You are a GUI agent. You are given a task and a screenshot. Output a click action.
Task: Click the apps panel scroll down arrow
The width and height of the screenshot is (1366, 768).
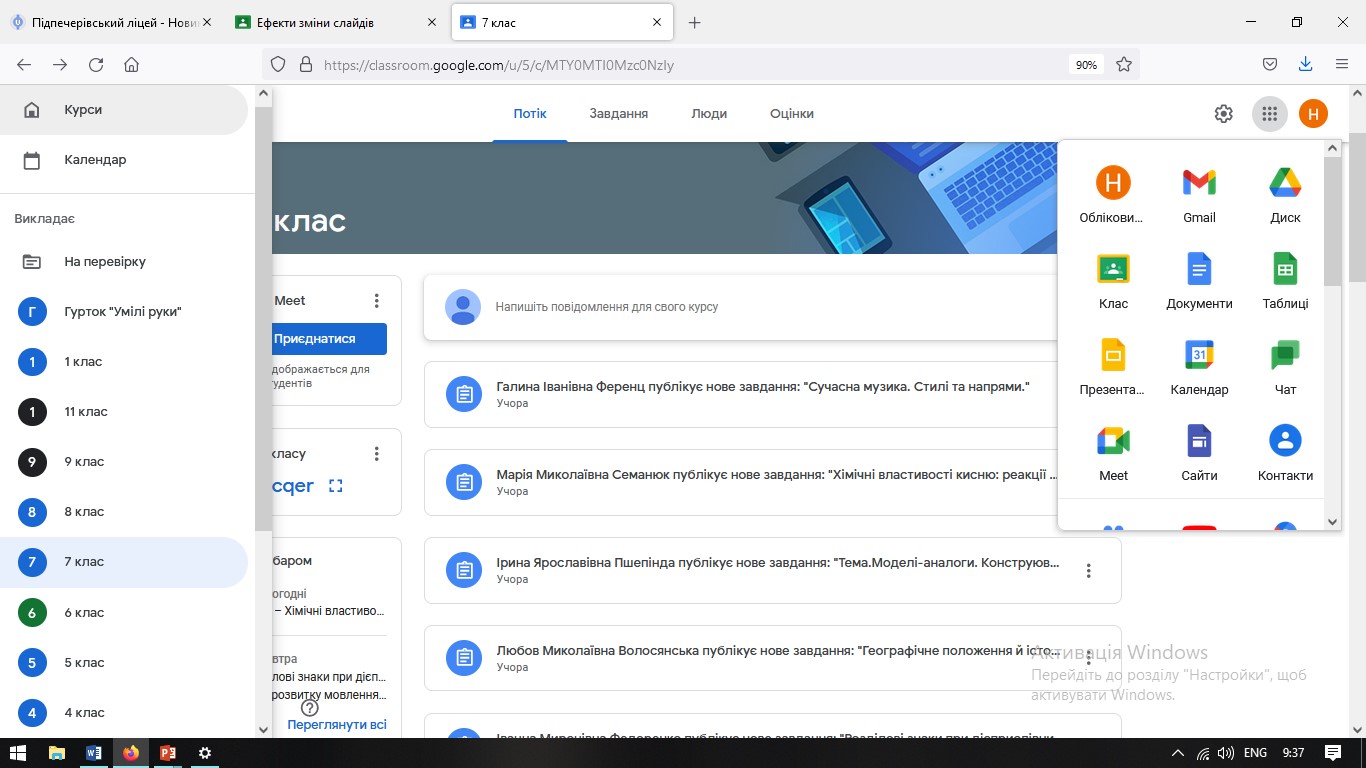click(x=1332, y=521)
